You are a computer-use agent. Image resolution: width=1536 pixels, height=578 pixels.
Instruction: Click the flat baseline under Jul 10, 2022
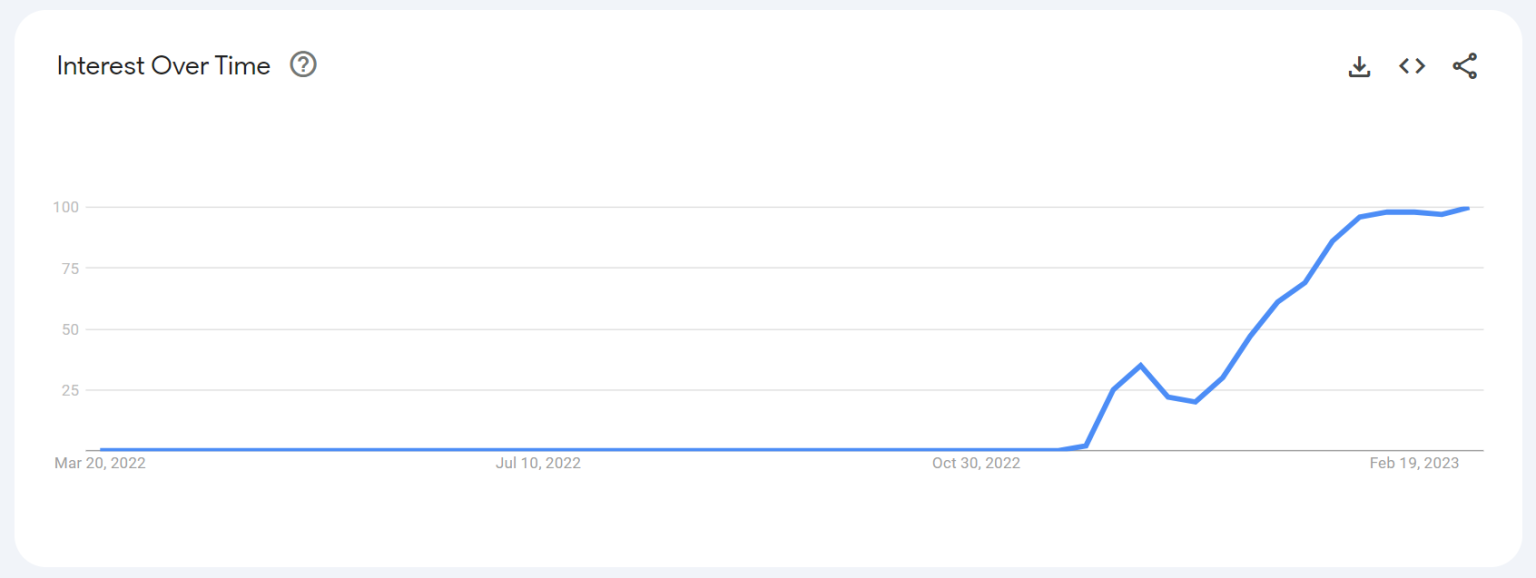(x=538, y=450)
